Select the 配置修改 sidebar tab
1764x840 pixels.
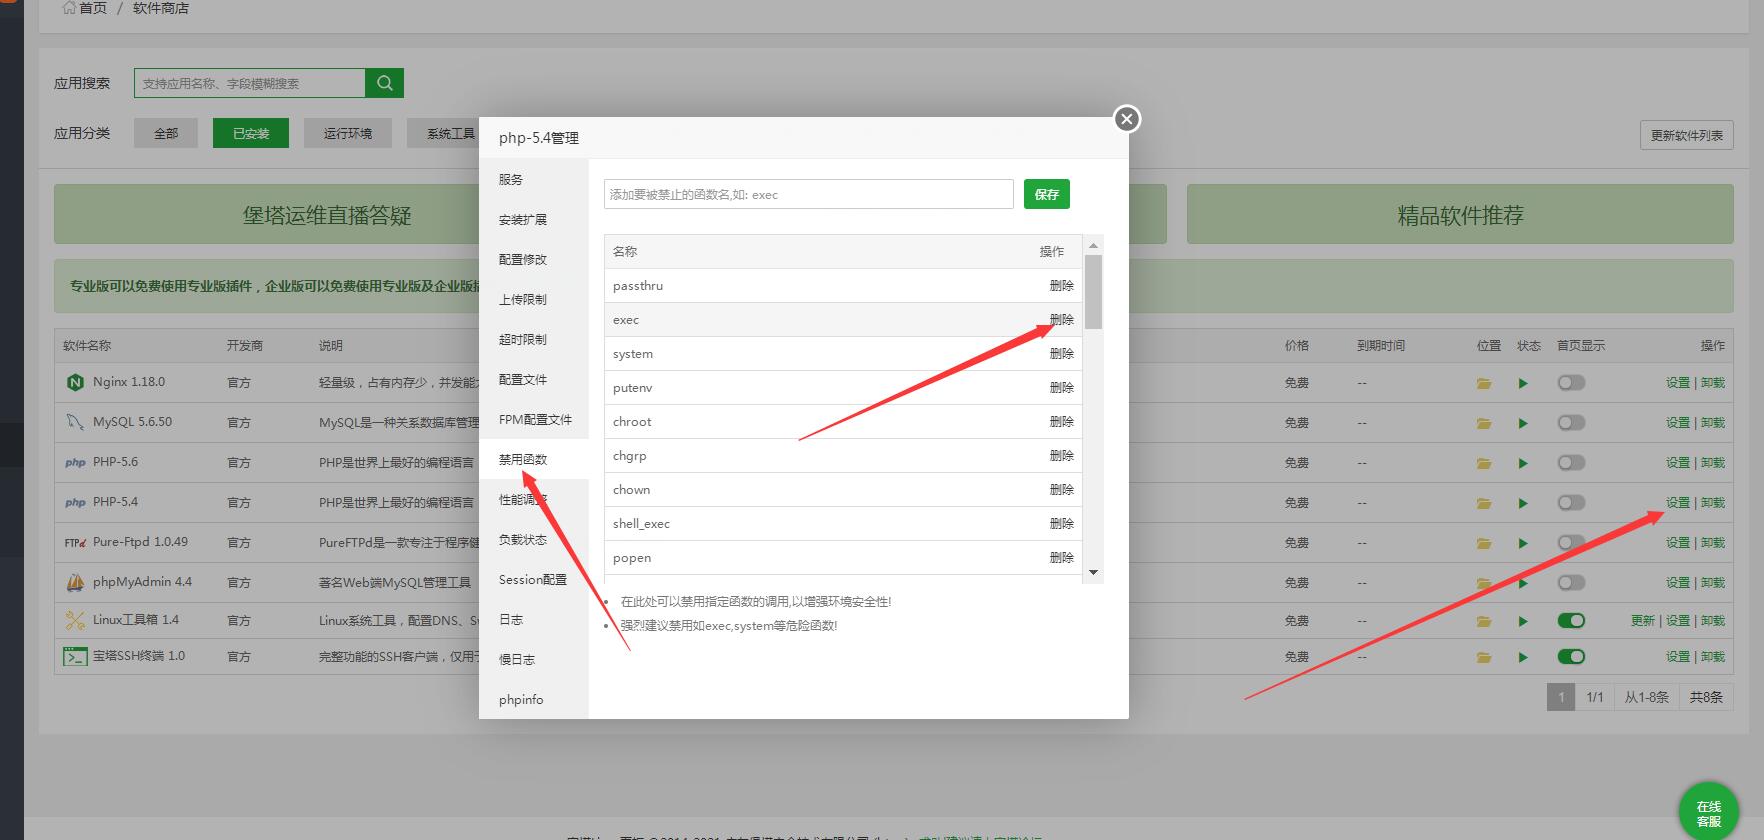coord(523,260)
